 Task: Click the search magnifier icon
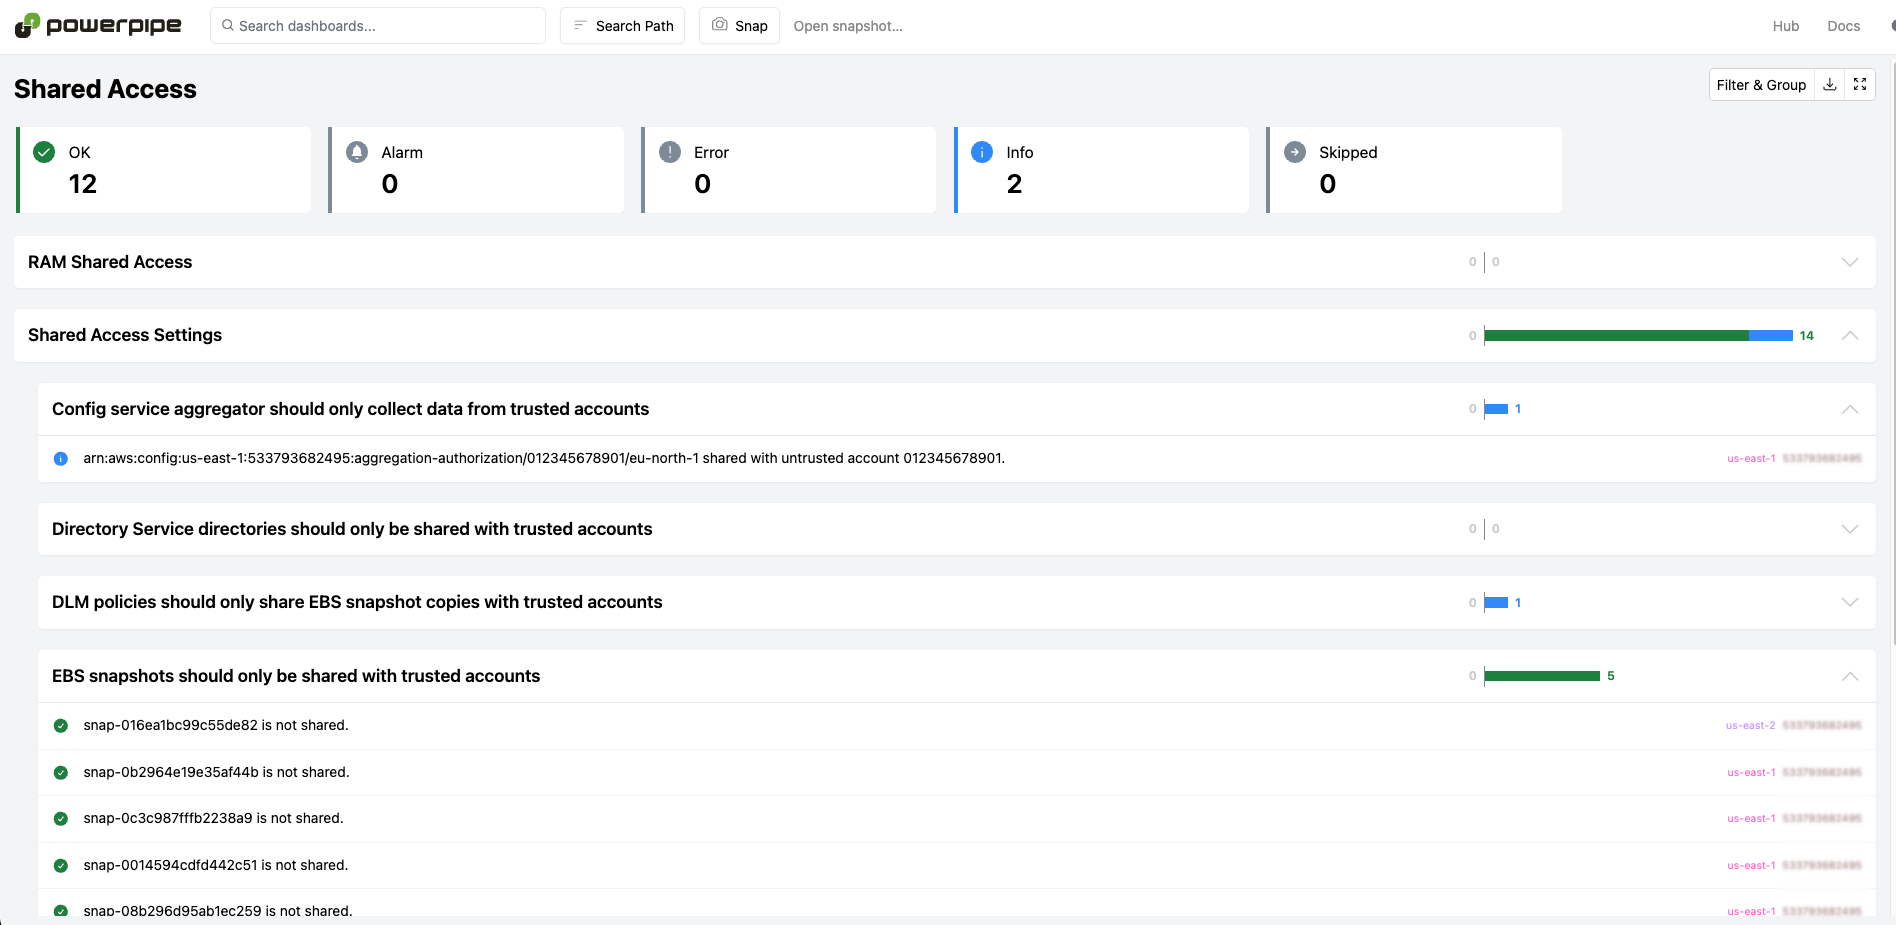tap(228, 25)
